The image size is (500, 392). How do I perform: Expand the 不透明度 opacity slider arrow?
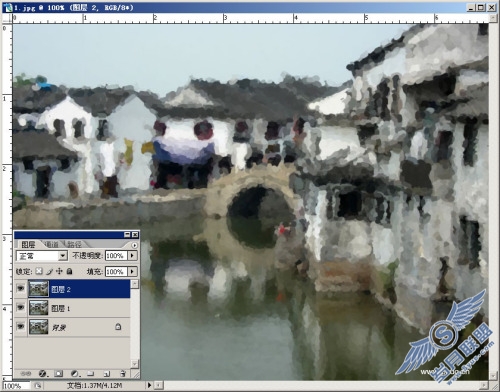(x=133, y=256)
